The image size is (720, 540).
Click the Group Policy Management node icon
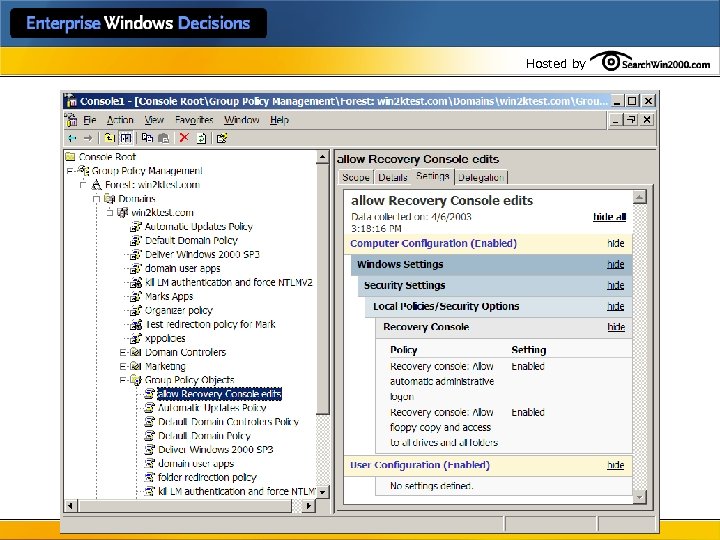[x=84, y=170]
